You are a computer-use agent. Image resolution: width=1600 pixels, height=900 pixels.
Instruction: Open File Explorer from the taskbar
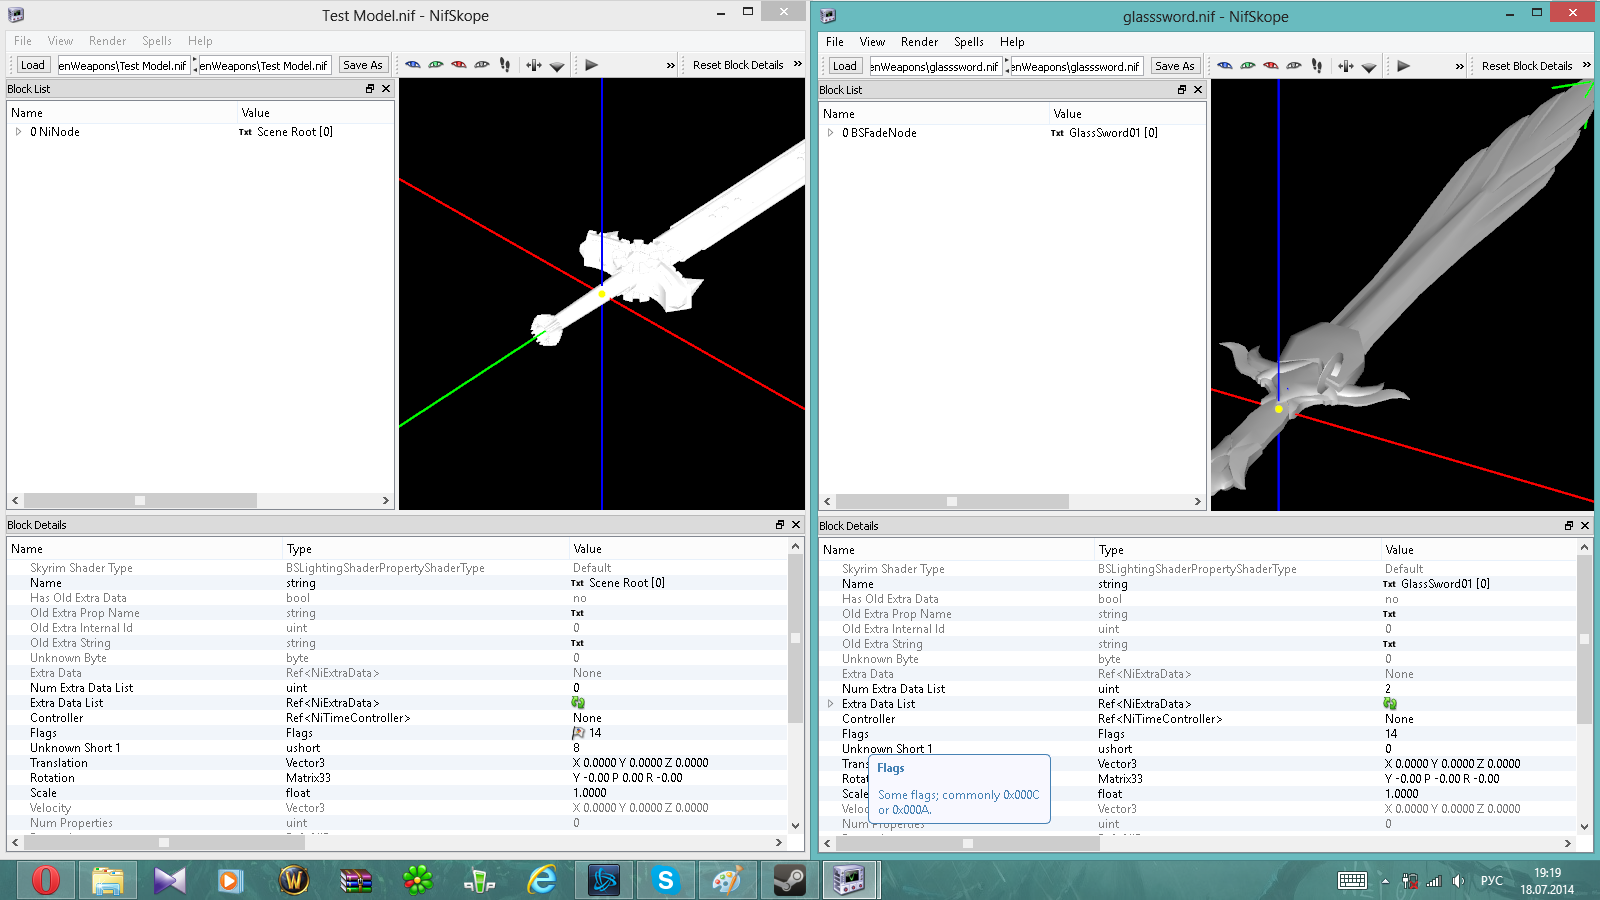(108, 880)
